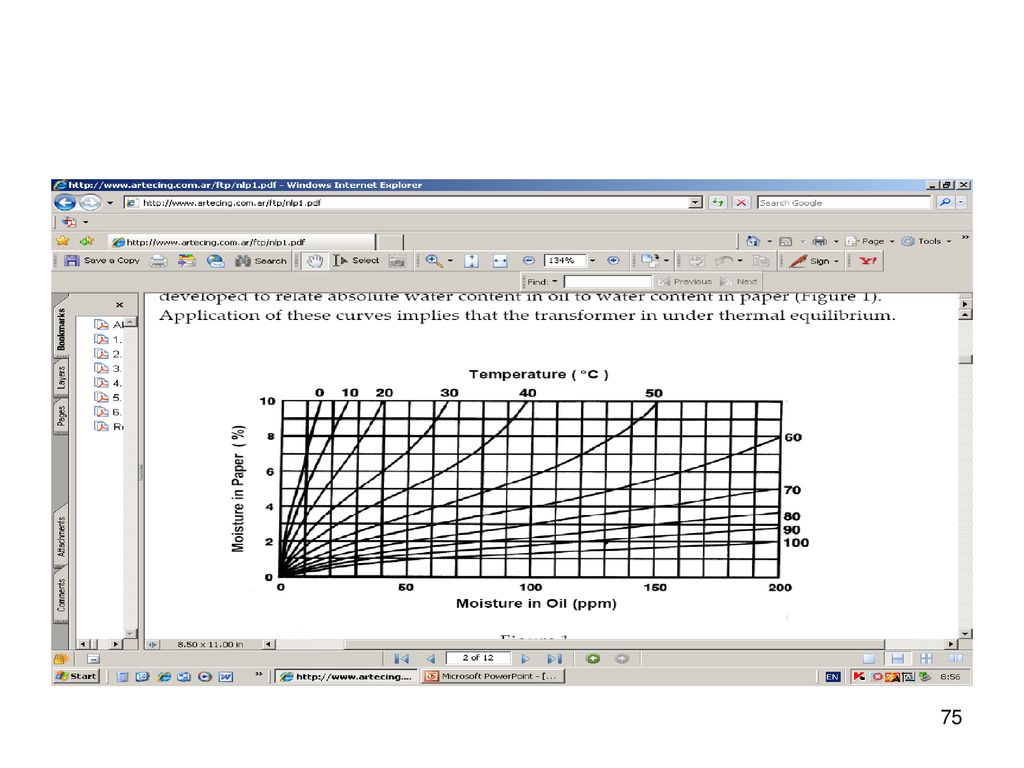Click the document vertical scrollbar thumb
This screenshot has height=768, width=1024.
coord(966,359)
